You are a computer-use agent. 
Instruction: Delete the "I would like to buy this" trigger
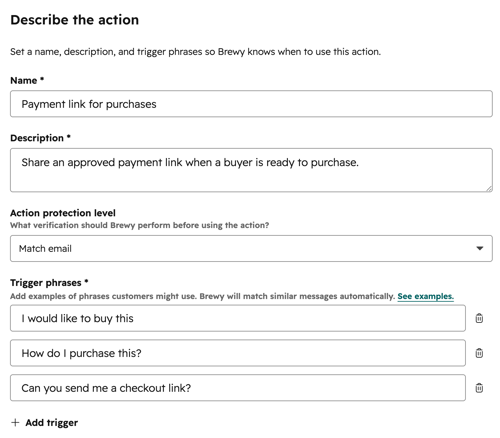click(479, 318)
